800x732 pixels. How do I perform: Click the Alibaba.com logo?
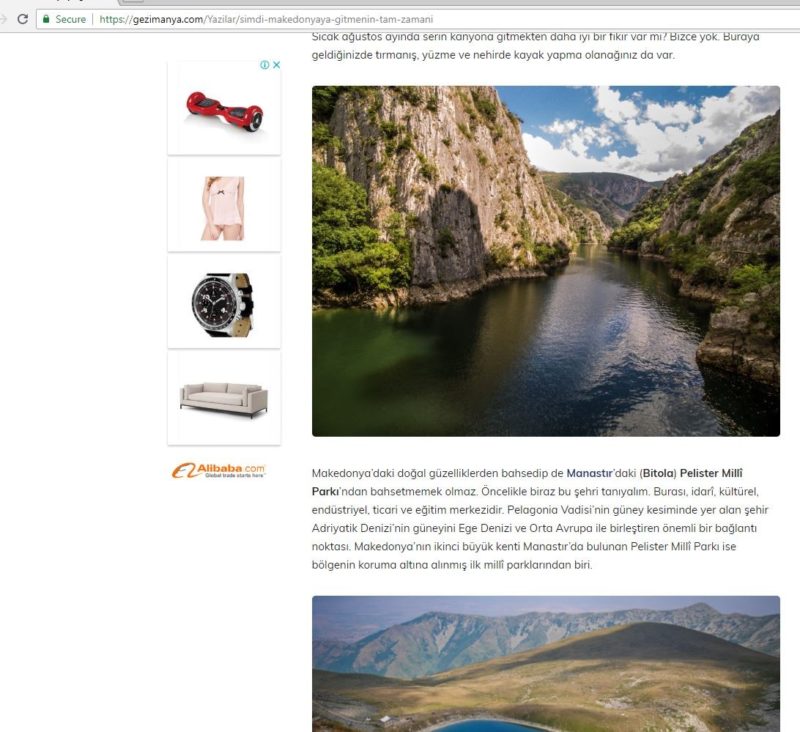[219, 470]
